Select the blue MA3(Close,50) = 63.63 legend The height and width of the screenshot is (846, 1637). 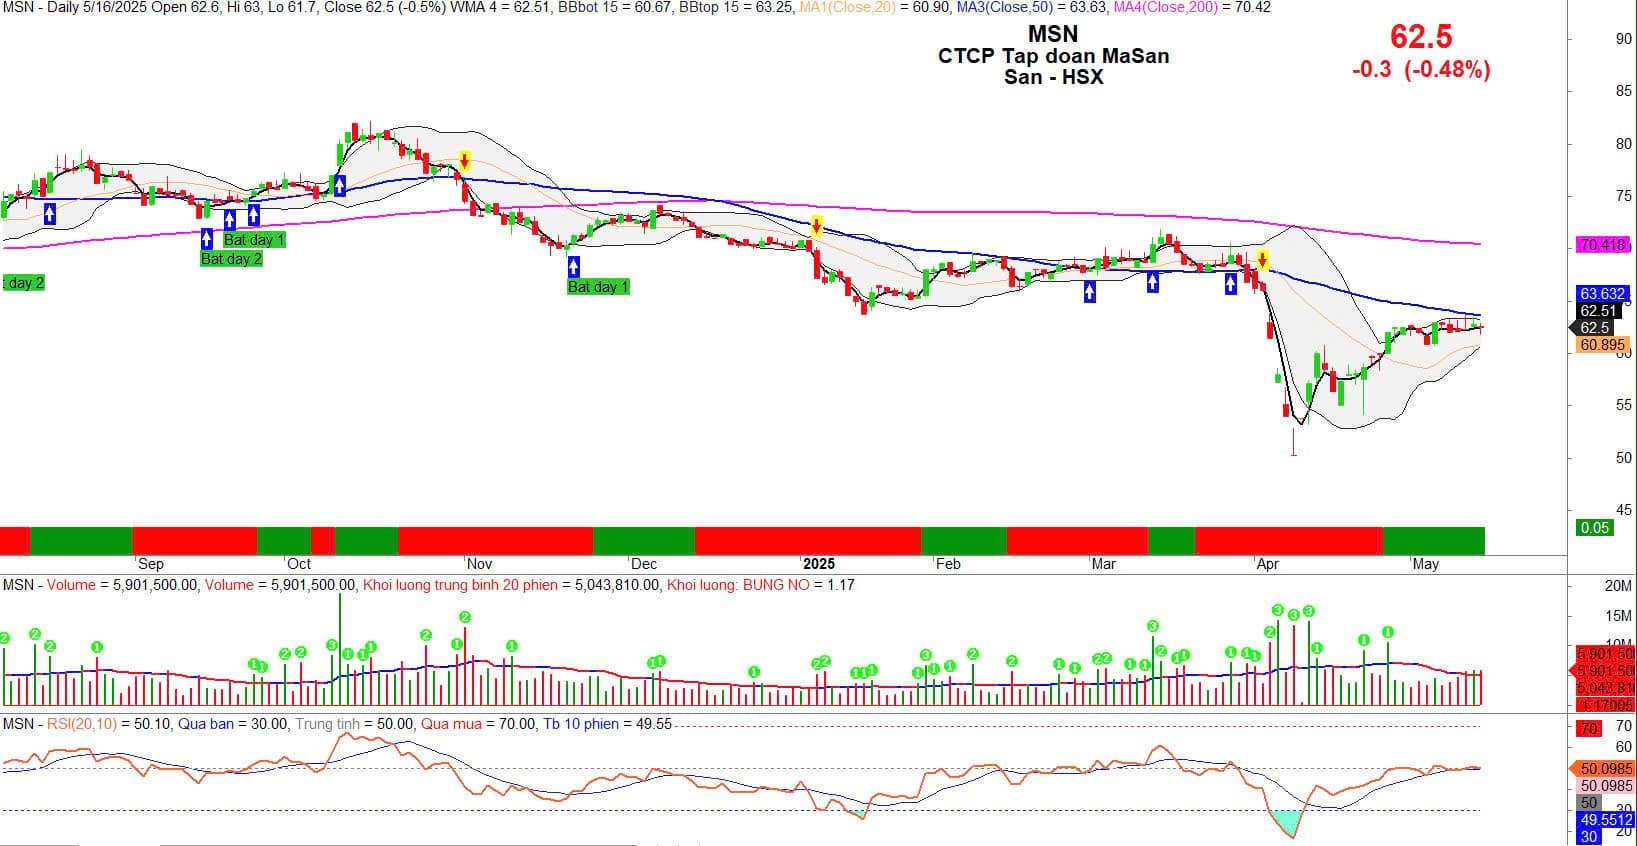(1031, 7)
